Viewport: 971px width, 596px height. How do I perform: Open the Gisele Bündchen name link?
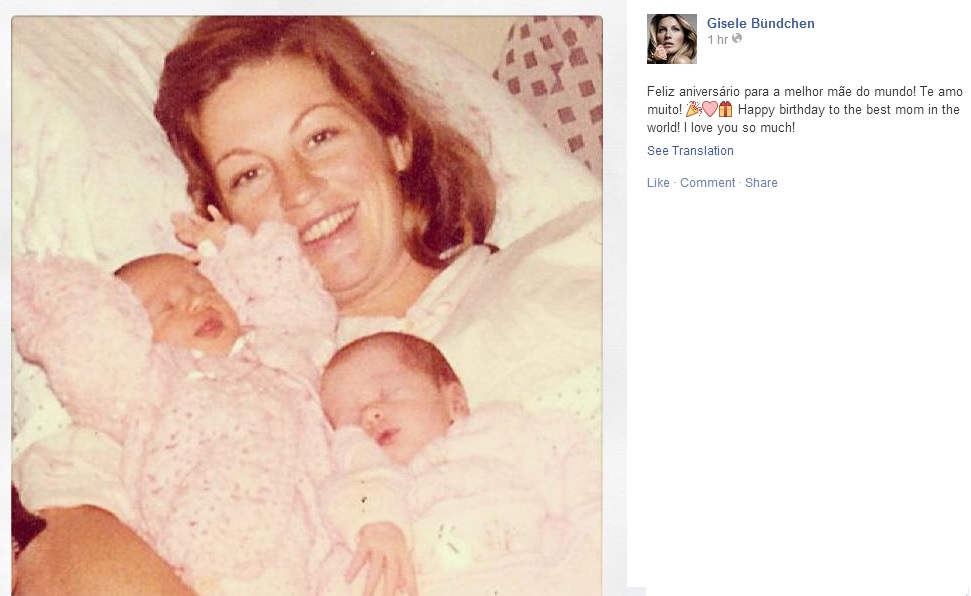760,24
